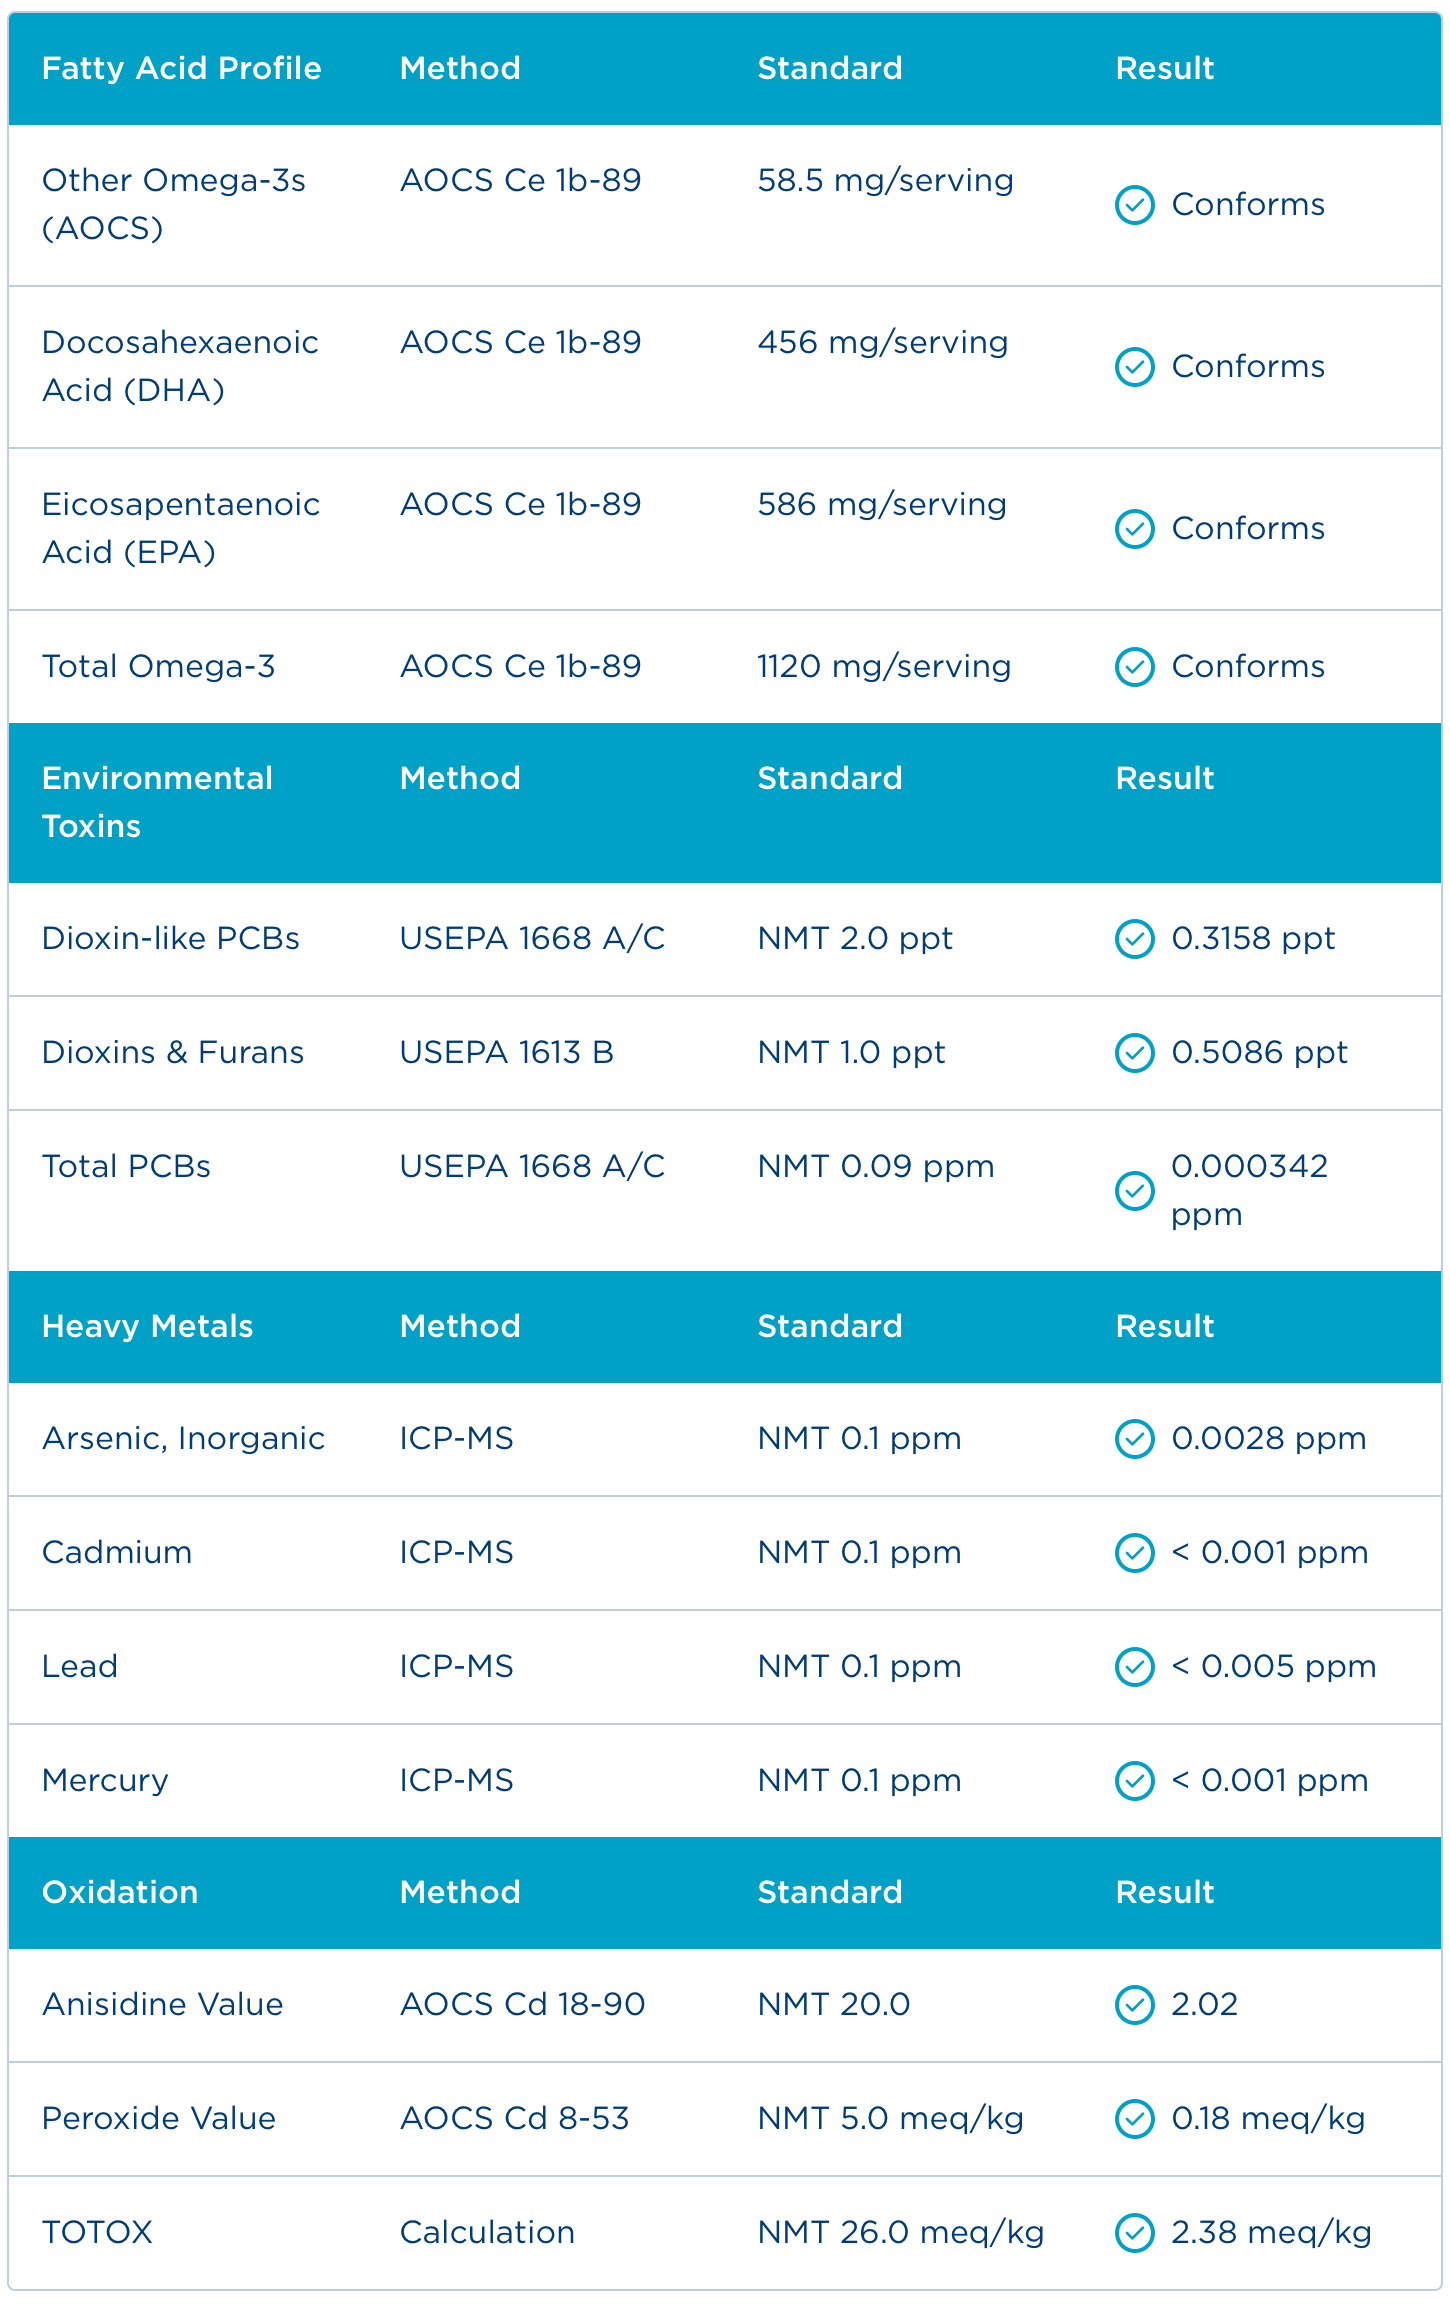The width and height of the screenshot is (1450, 2304).
Task: Click the 58.5 mg/serving standard value
Action: [886, 181]
